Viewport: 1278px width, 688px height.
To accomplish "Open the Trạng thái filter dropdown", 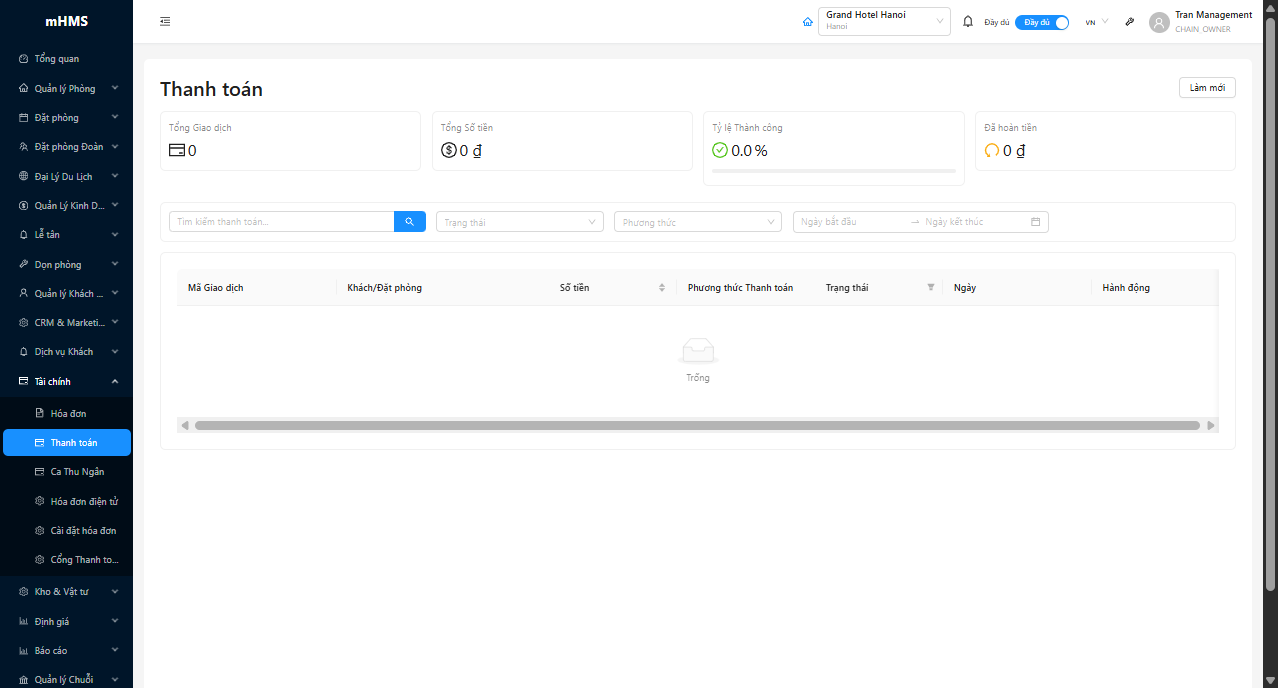I will point(519,222).
